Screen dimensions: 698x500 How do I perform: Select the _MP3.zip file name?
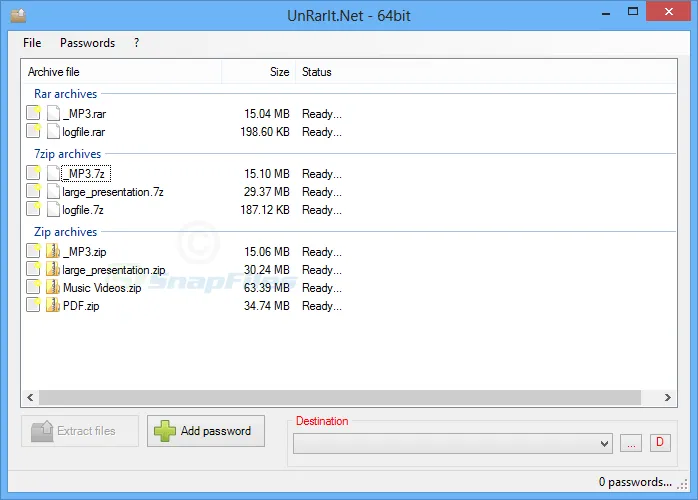click(x=85, y=252)
